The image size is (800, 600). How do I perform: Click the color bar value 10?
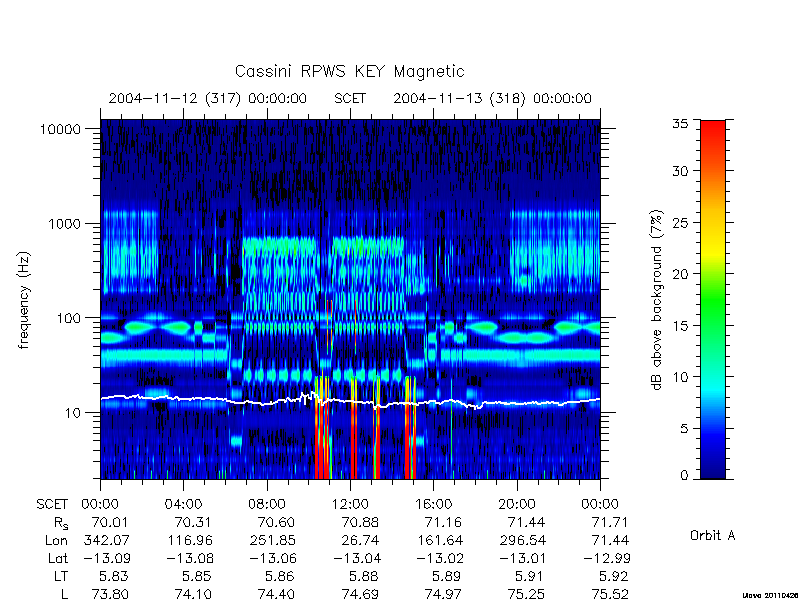coord(680,377)
